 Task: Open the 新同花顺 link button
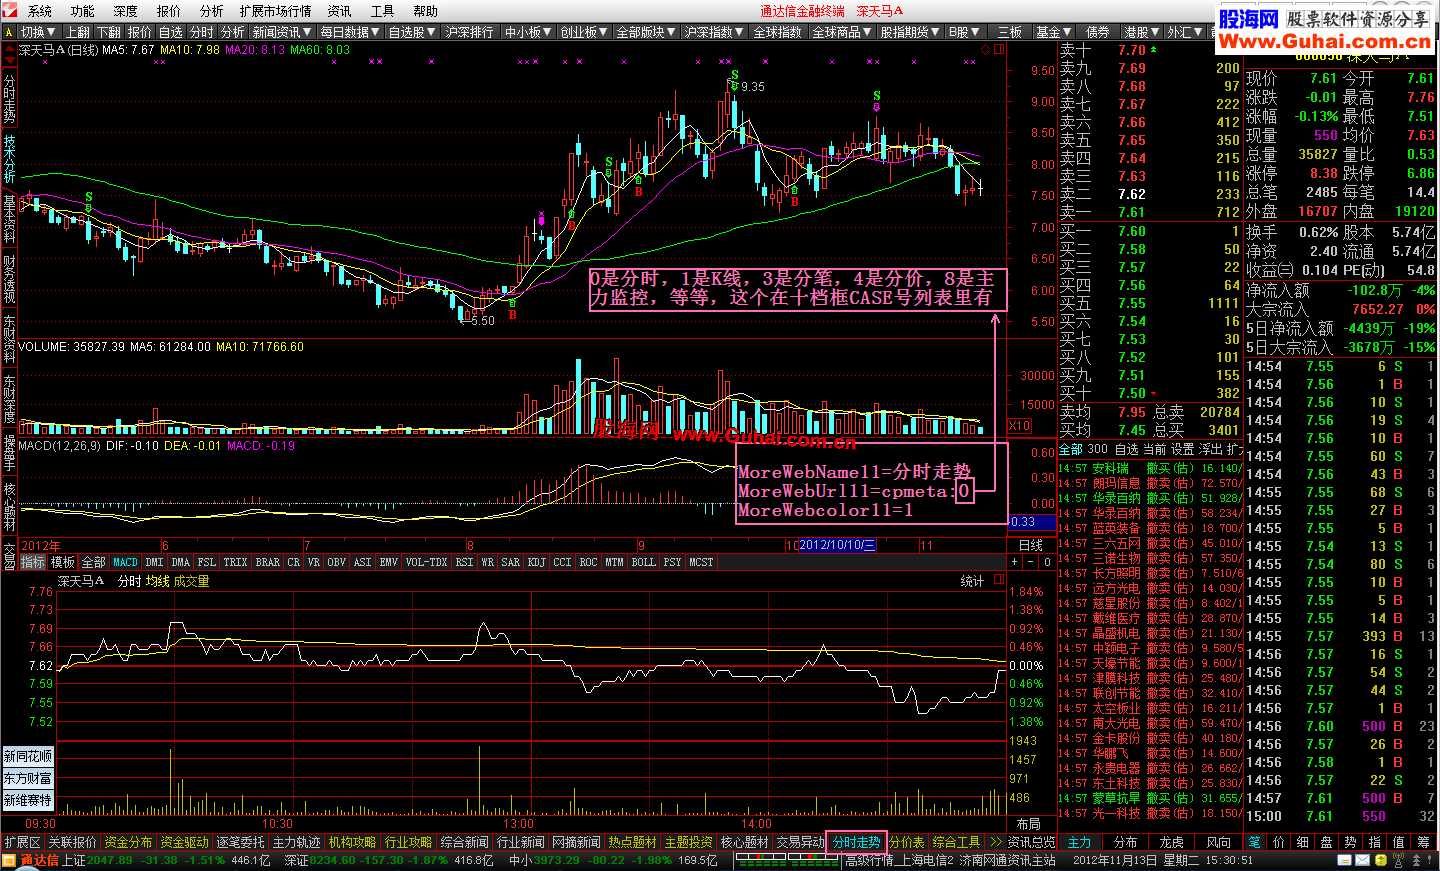click(28, 756)
